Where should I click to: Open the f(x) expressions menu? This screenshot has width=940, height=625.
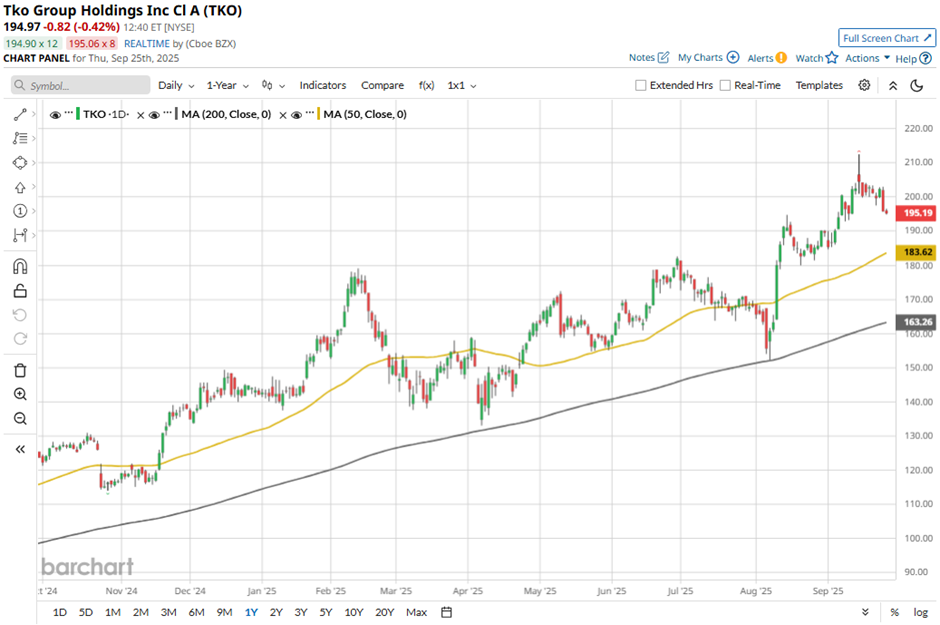tap(426, 85)
